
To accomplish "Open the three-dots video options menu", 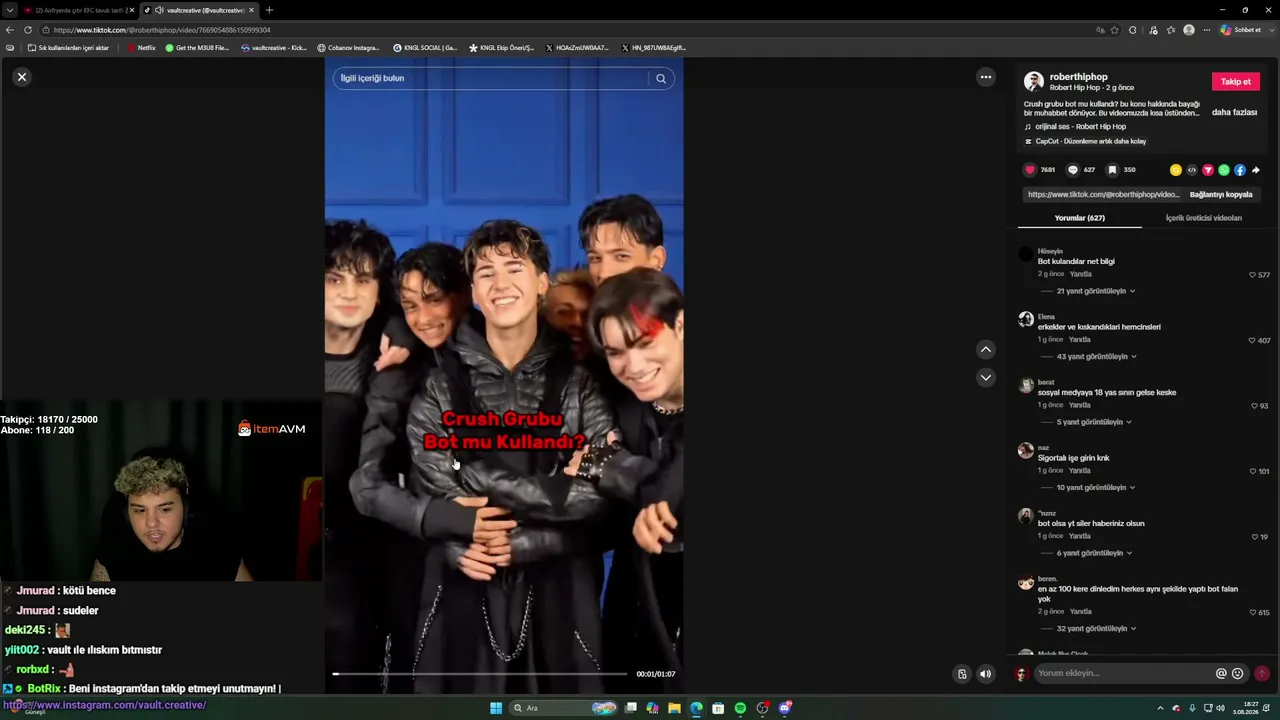I will (x=986, y=77).
